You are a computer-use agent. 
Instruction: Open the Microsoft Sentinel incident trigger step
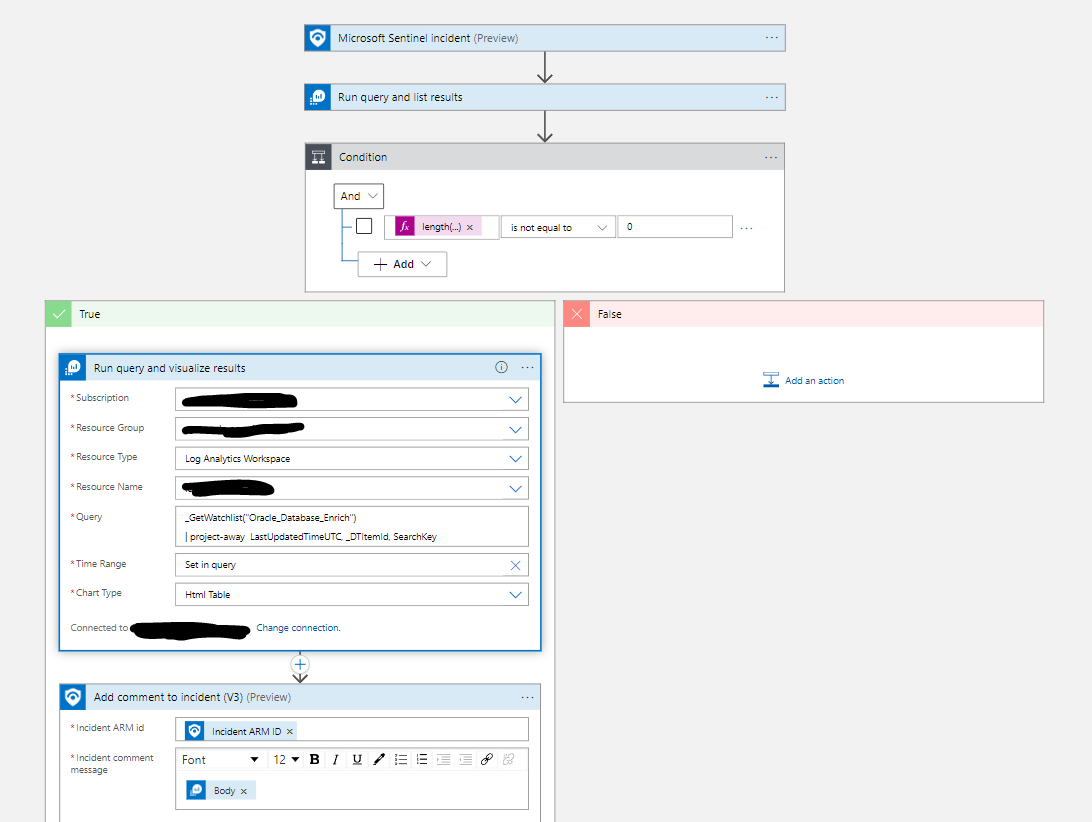click(545, 38)
